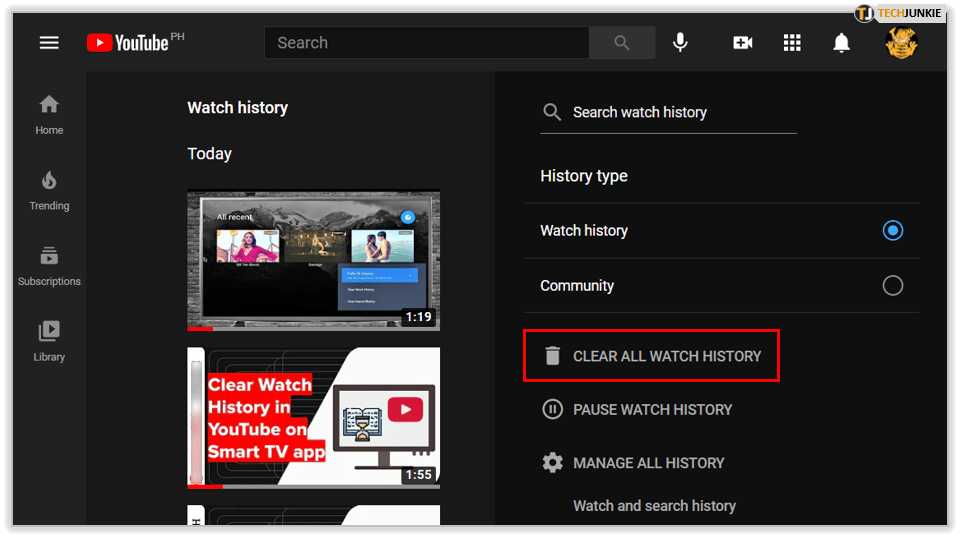Select the Community radio button
The image size is (960, 538).
tap(892, 286)
